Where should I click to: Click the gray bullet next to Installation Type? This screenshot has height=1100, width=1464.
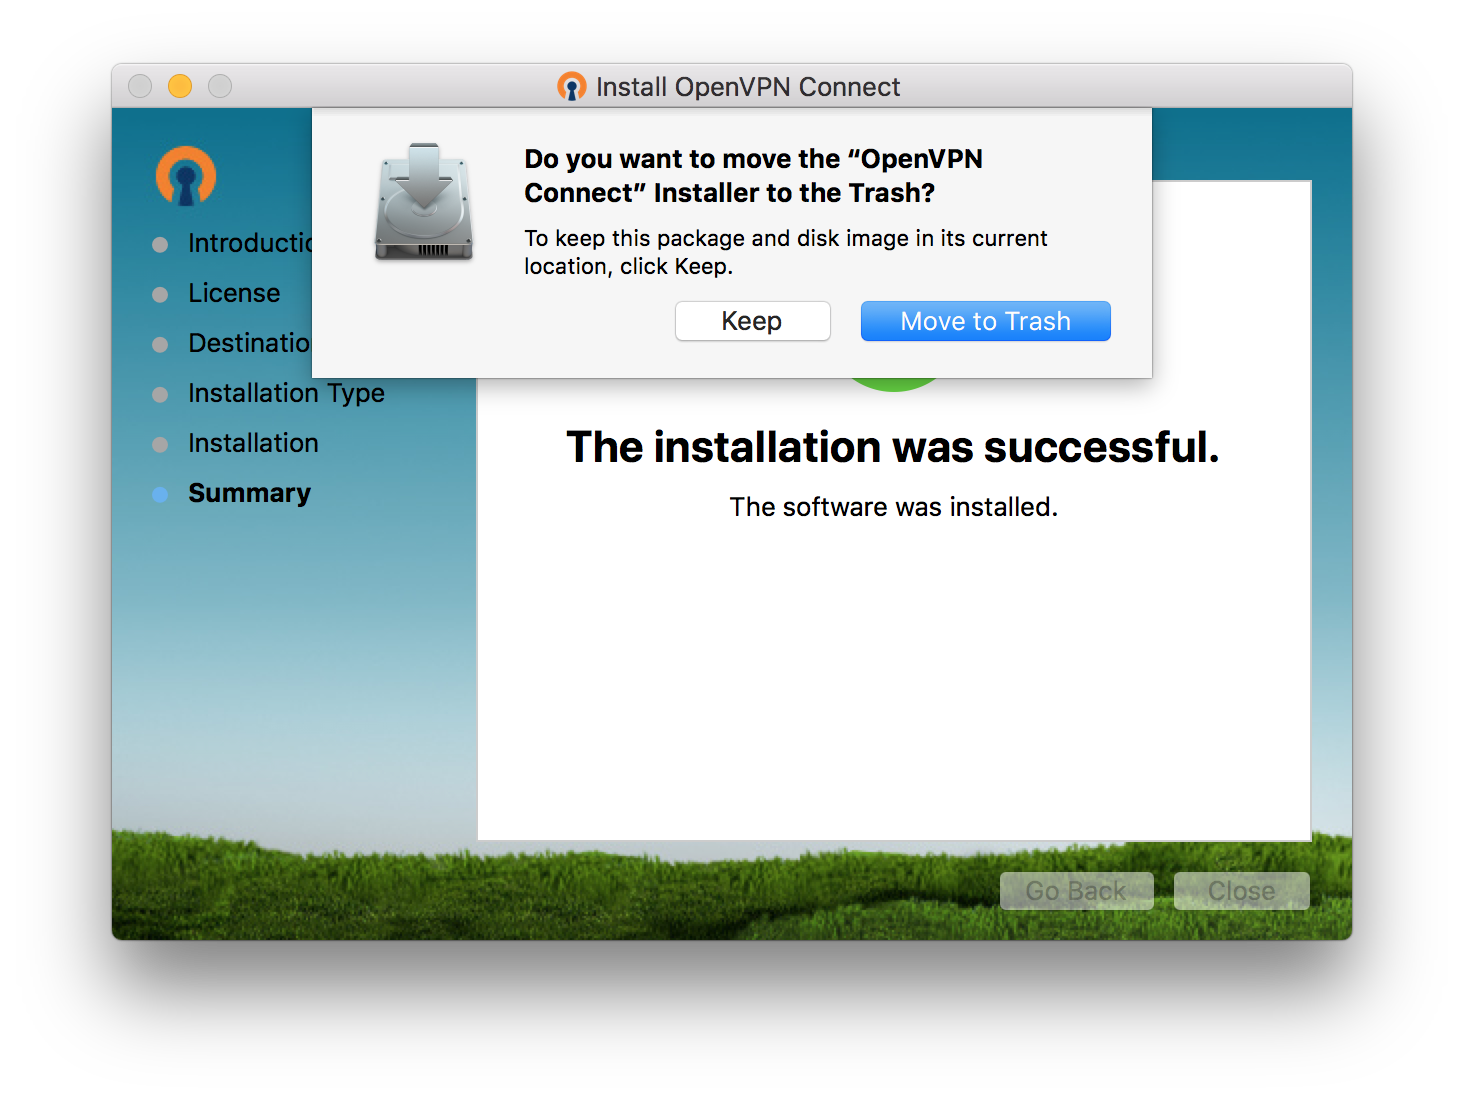pos(160,394)
